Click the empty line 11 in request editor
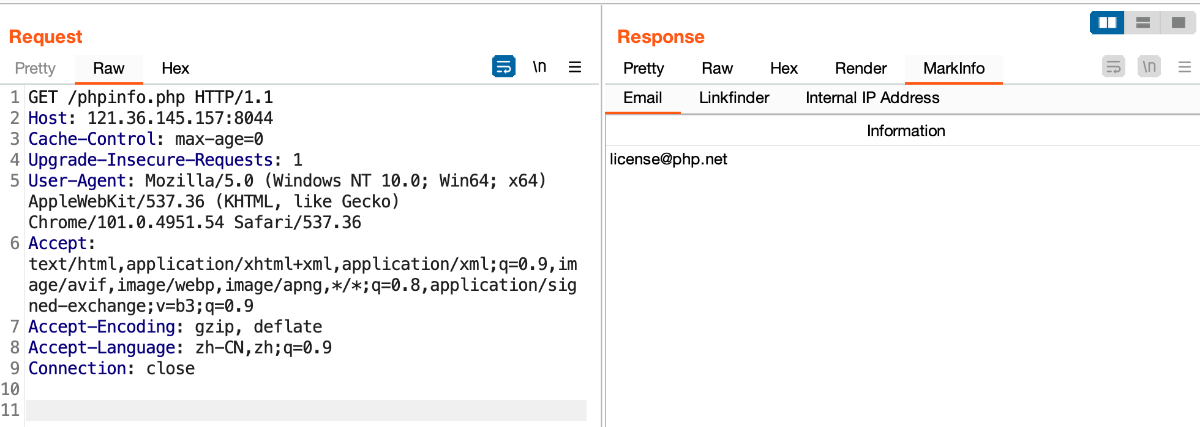 coord(300,410)
